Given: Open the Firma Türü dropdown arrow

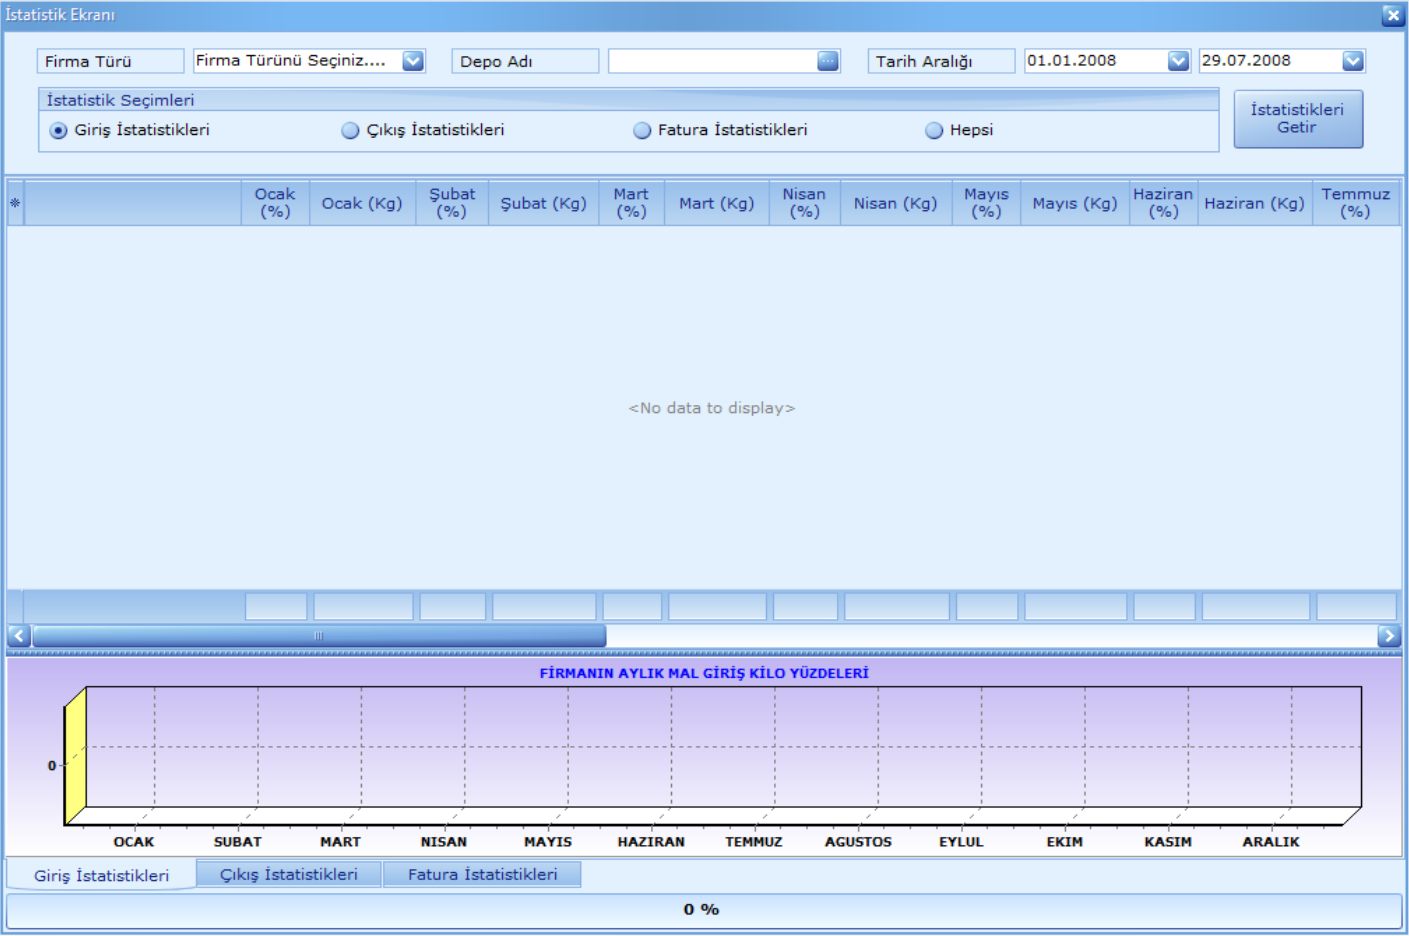Looking at the screenshot, I should pyautogui.click(x=413, y=61).
